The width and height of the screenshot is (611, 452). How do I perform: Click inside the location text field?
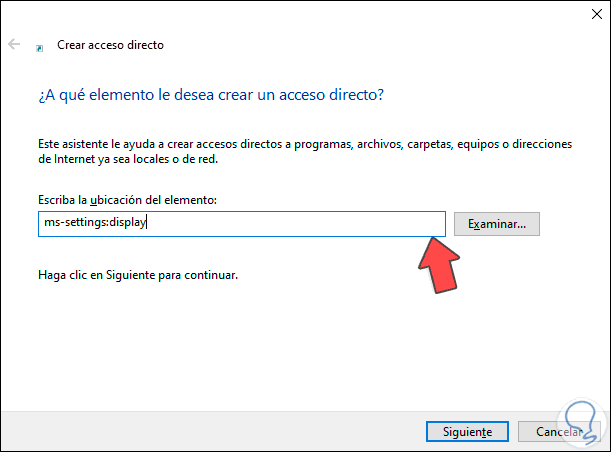coord(240,223)
